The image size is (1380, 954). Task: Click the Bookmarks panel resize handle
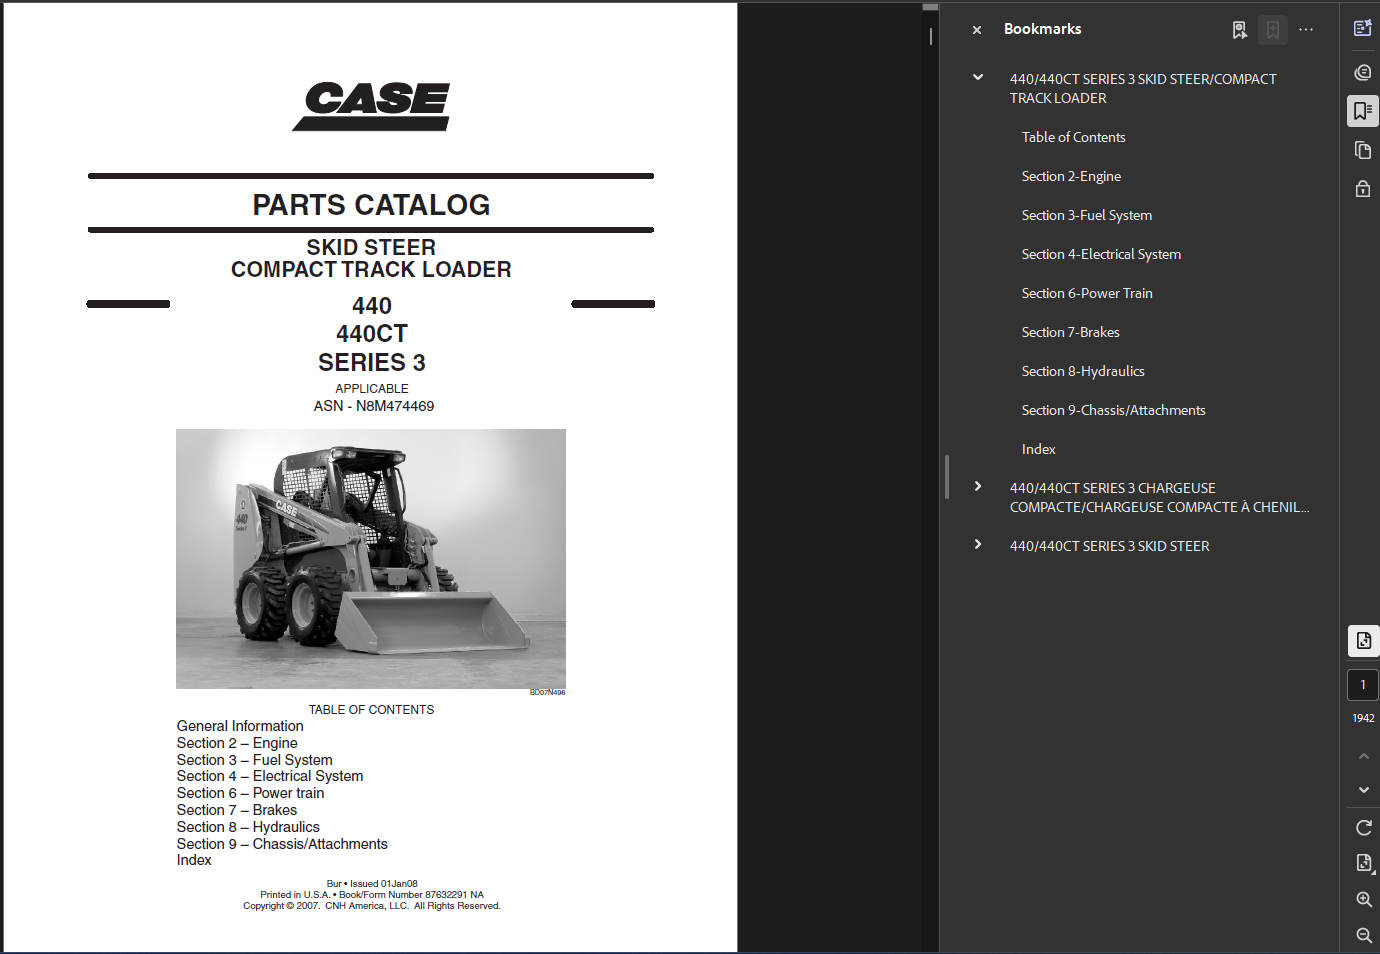click(946, 477)
